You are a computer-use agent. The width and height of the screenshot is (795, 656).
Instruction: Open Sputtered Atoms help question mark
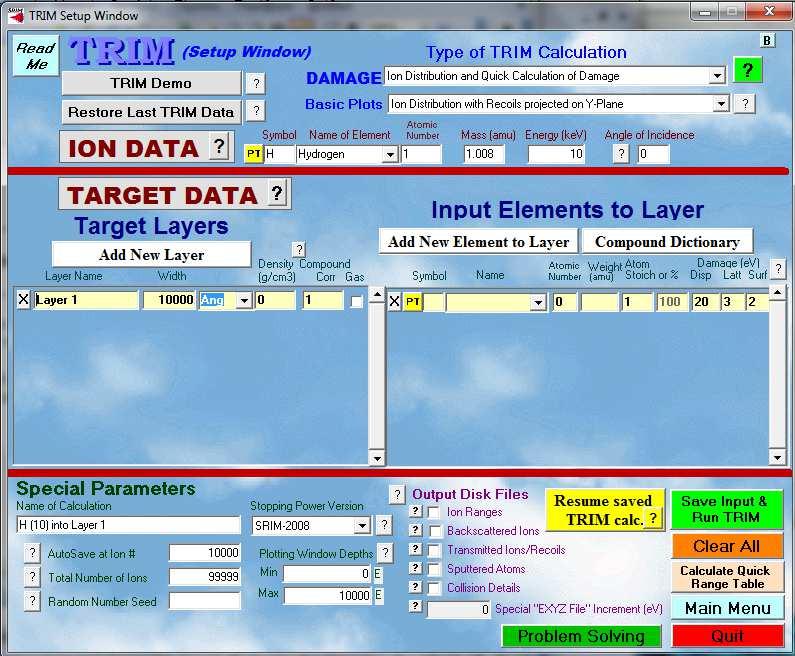click(415, 568)
